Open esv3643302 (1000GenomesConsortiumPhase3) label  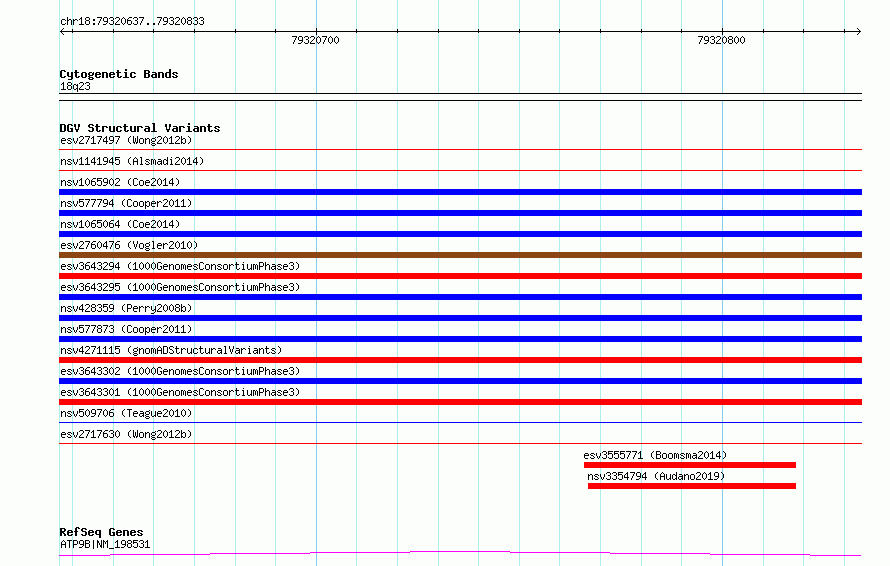click(x=180, y=371)
